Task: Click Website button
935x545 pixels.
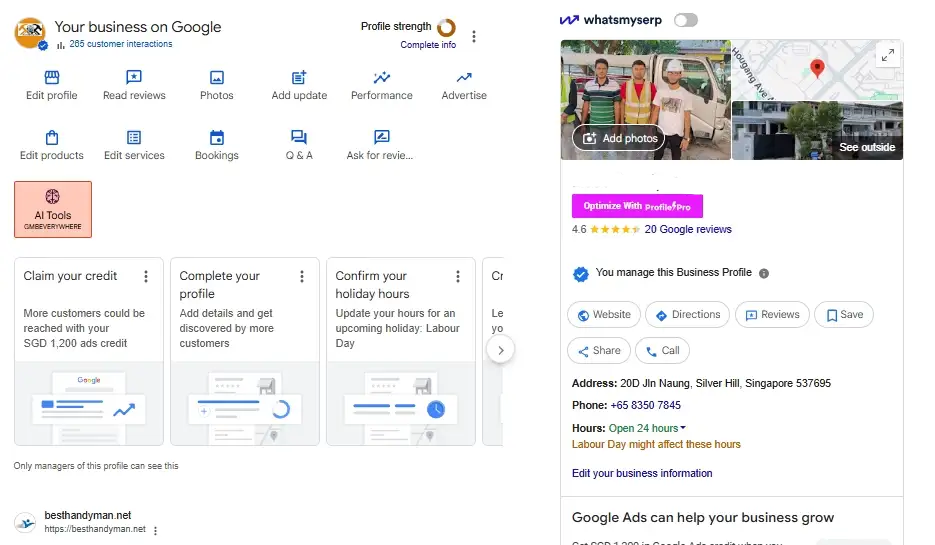Action: point(603,315)
